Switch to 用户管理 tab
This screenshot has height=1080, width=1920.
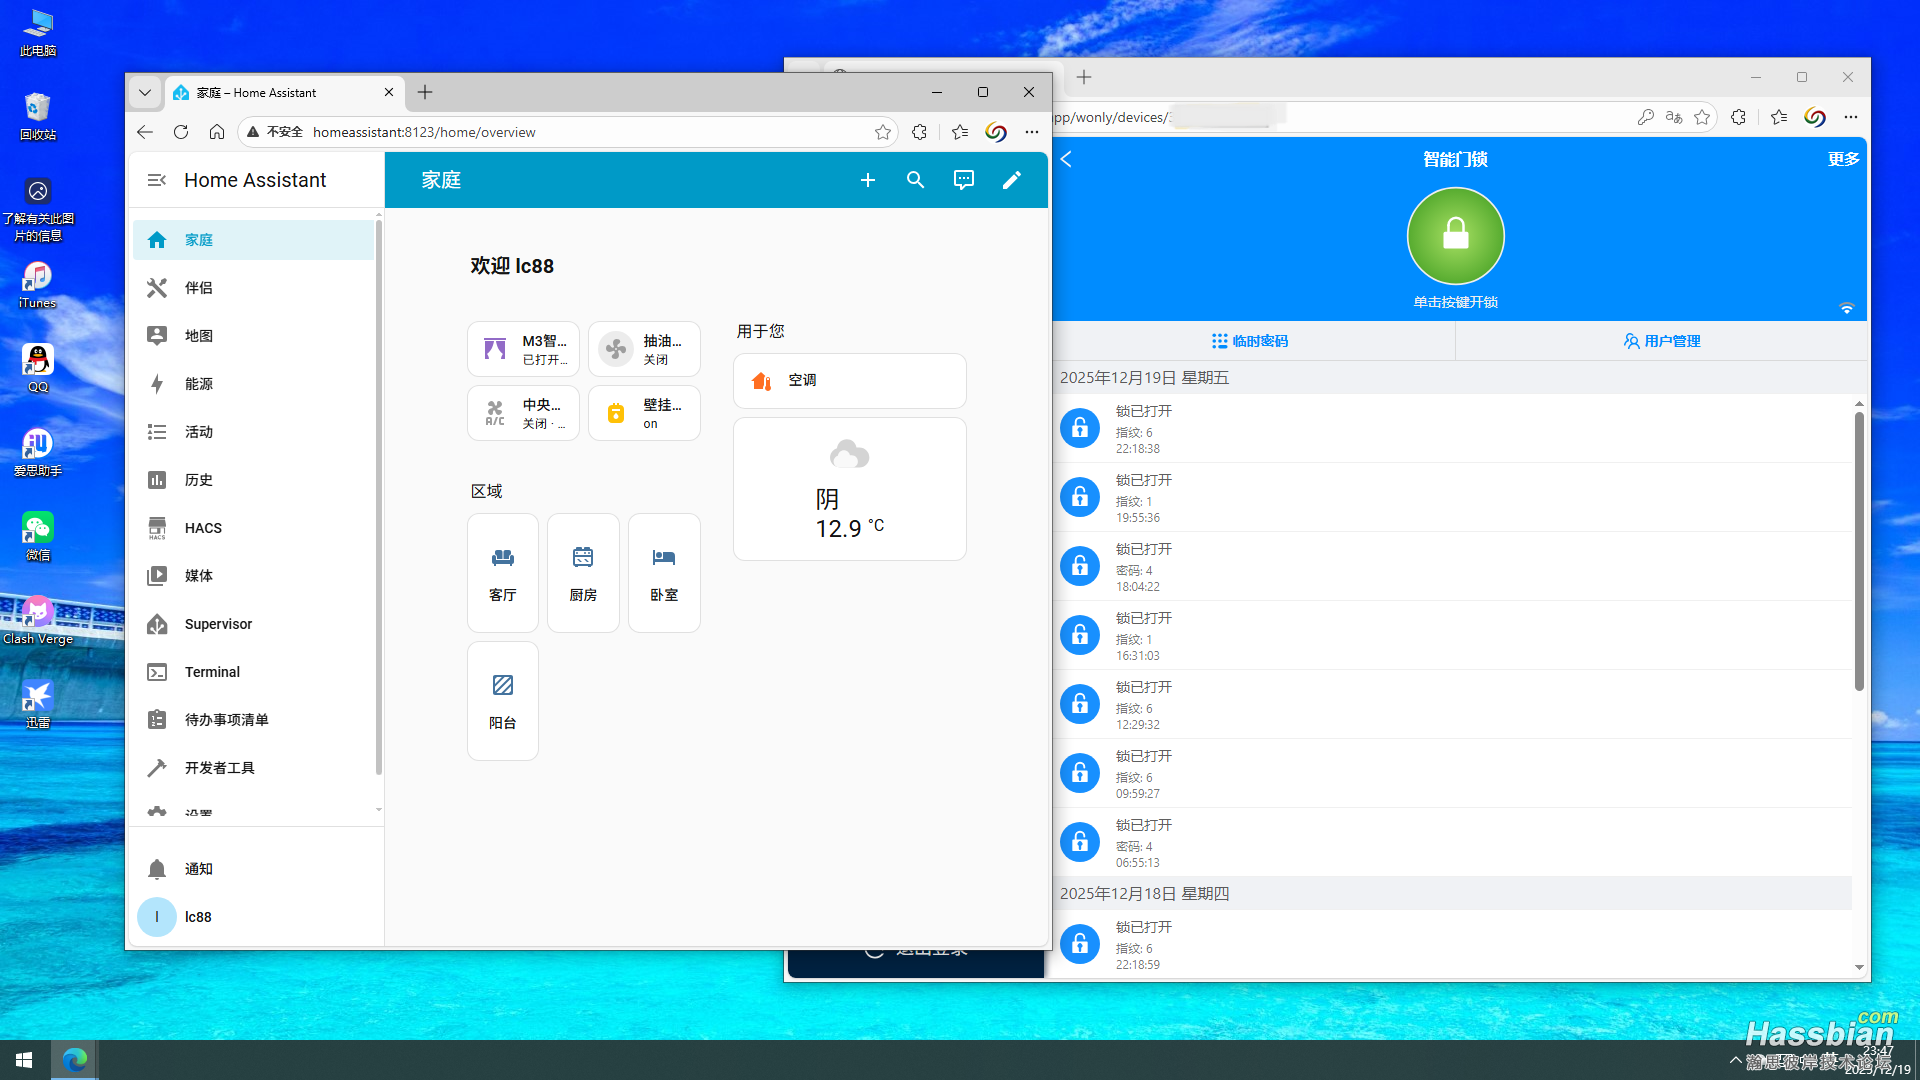1662,341
